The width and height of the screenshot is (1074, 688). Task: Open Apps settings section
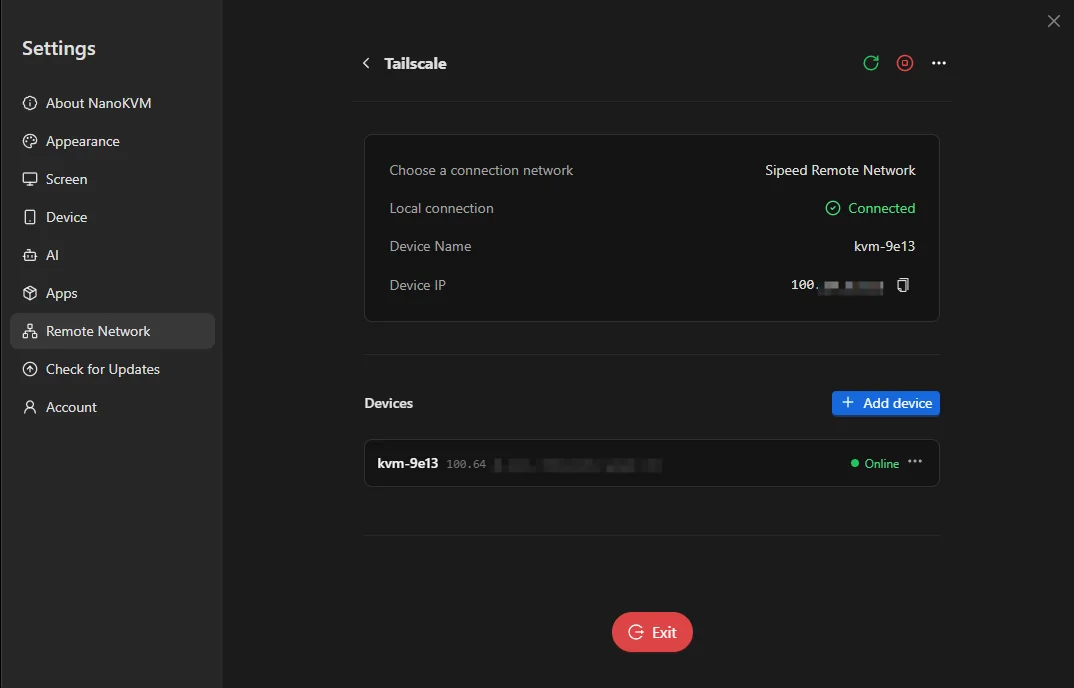pyautogui.click(x=112, y=293)
